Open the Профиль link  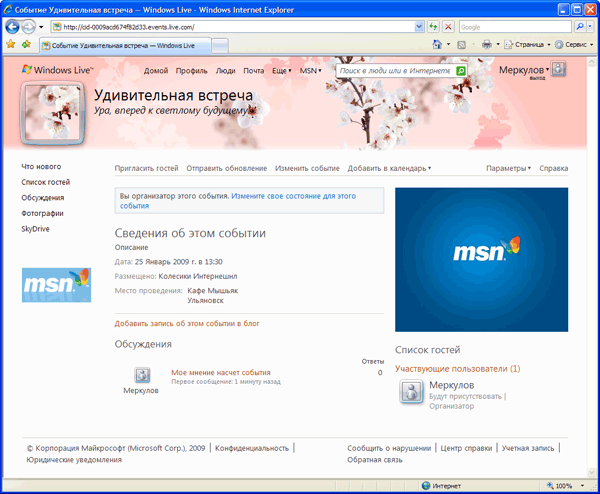click(191, 71)
